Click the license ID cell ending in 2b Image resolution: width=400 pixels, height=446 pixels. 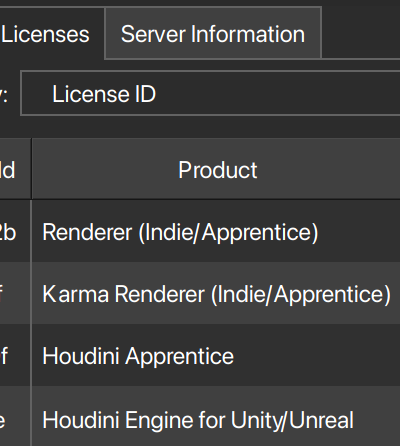[x=15, y=232]
